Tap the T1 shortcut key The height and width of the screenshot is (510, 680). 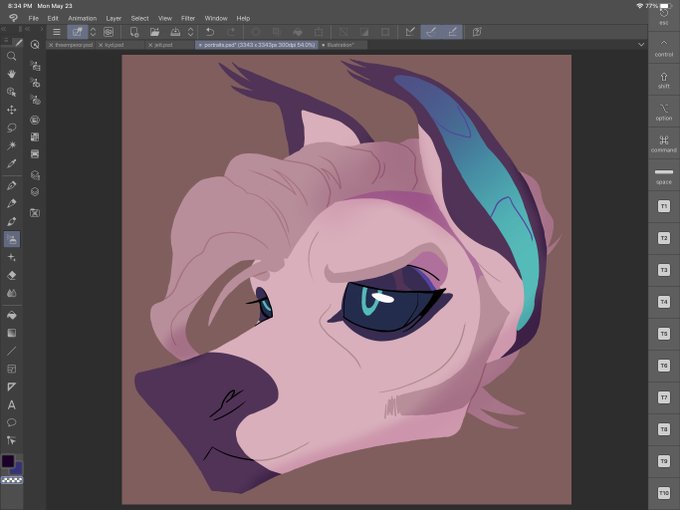pyautogui.click(x=664, y=206)
